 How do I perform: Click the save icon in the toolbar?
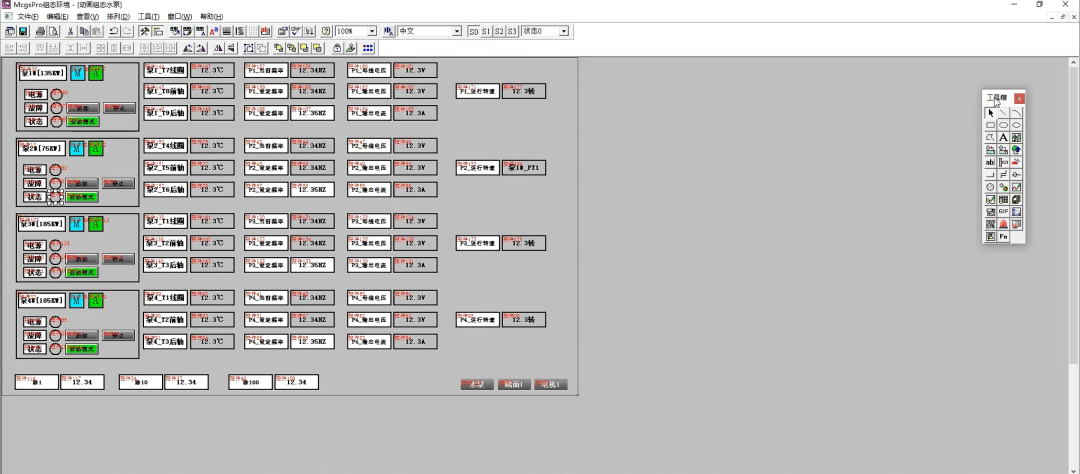[x=23, y=31]
